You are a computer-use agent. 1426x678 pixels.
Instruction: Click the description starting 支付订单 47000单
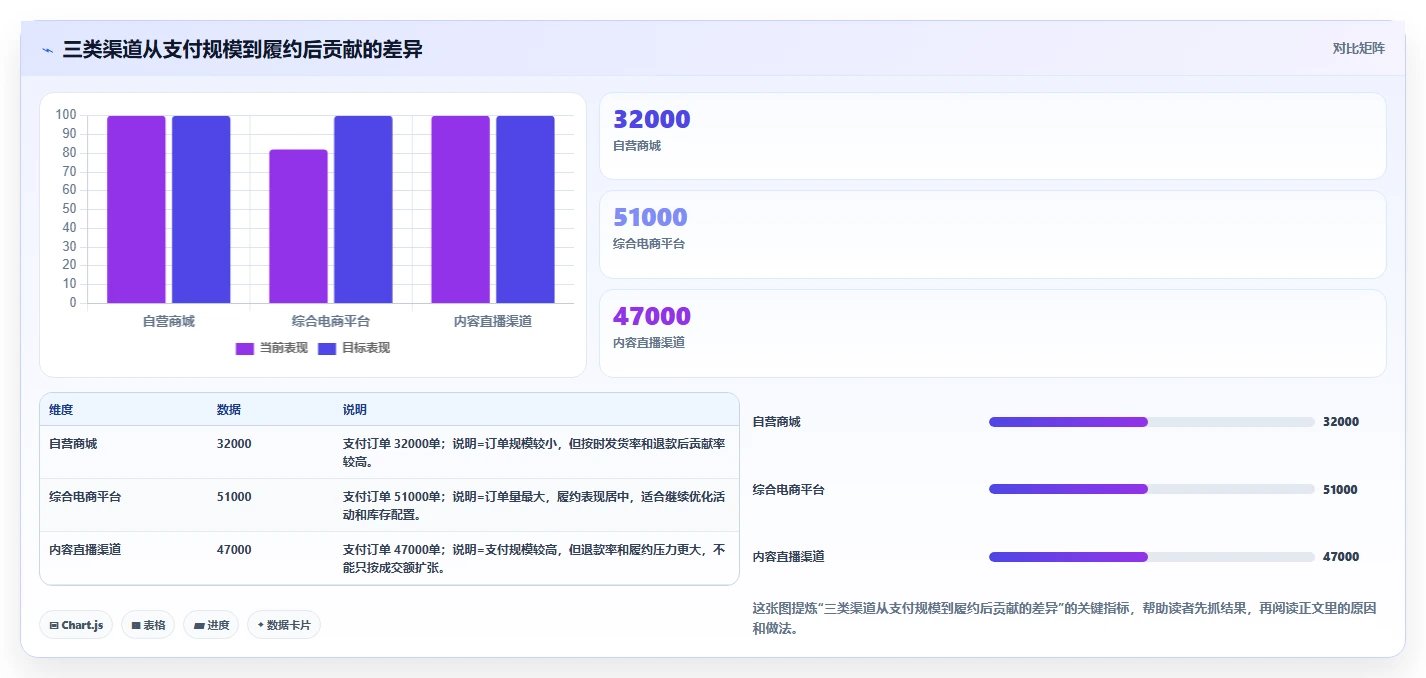(x=534, y=558)
